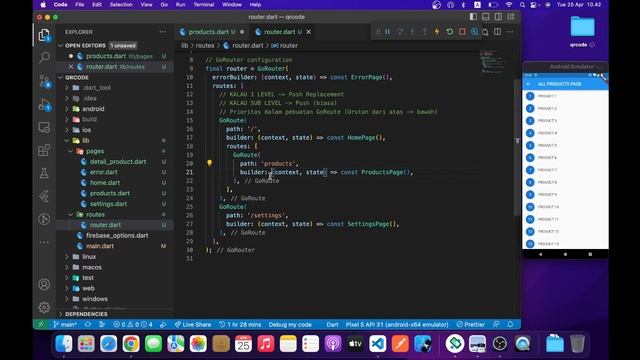Open the widget inspector from debug toolbar

[474, 31]
